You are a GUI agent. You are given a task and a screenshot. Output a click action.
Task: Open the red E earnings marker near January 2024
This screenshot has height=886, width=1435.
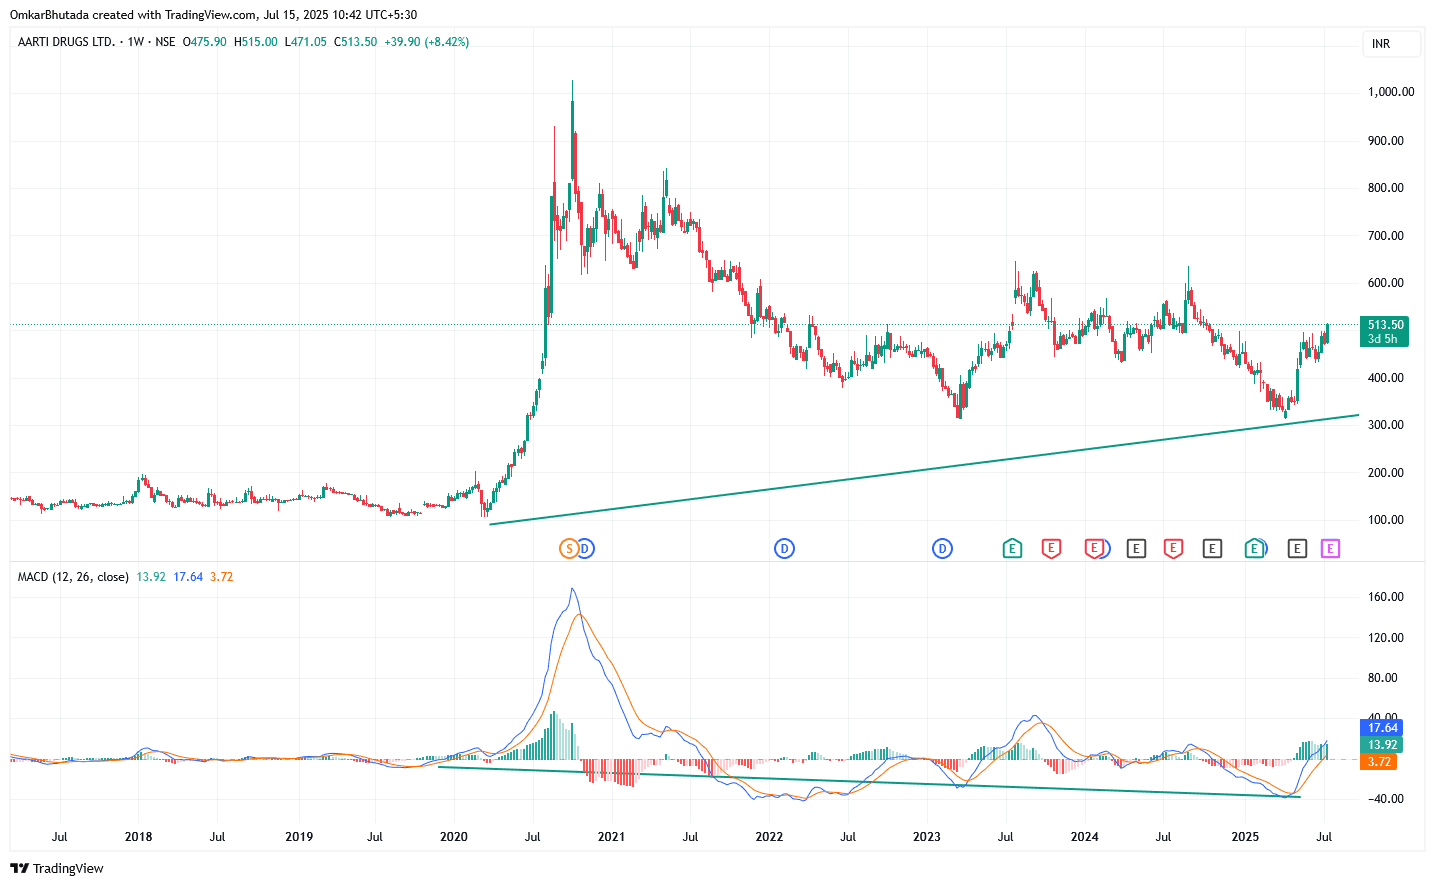point(1095,548)
